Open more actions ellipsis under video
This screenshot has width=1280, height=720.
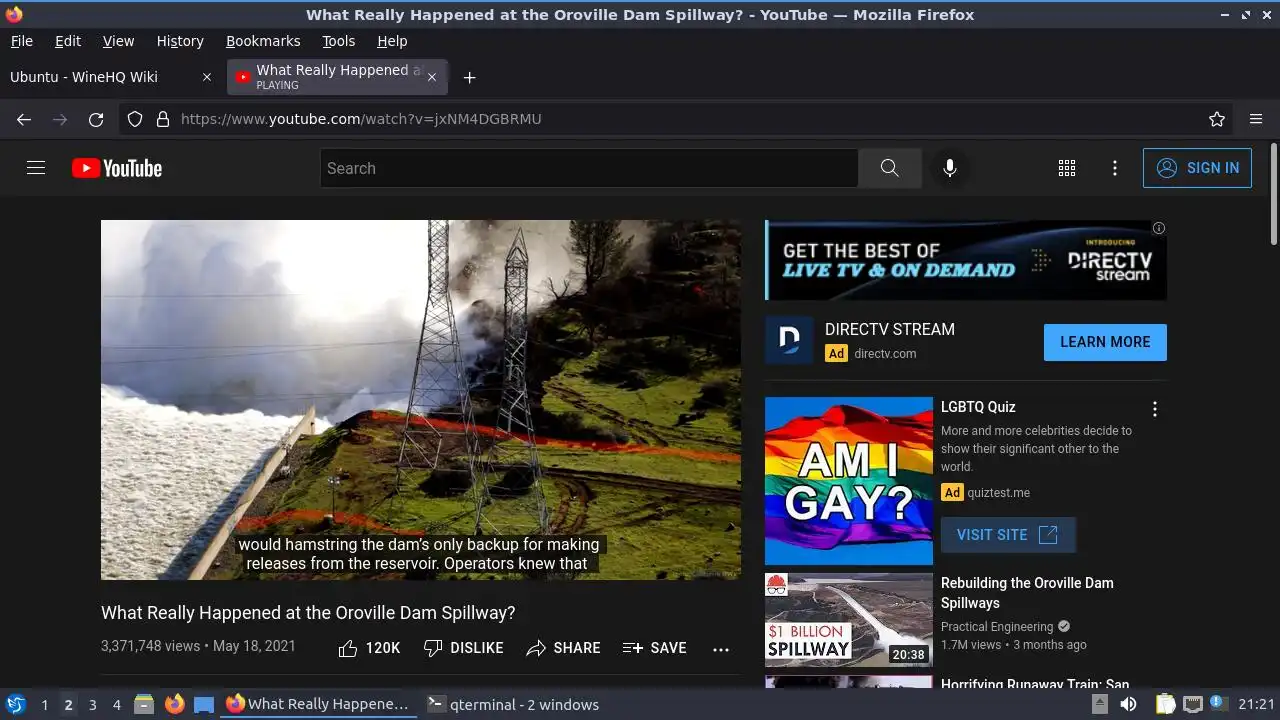click(721, 649)
